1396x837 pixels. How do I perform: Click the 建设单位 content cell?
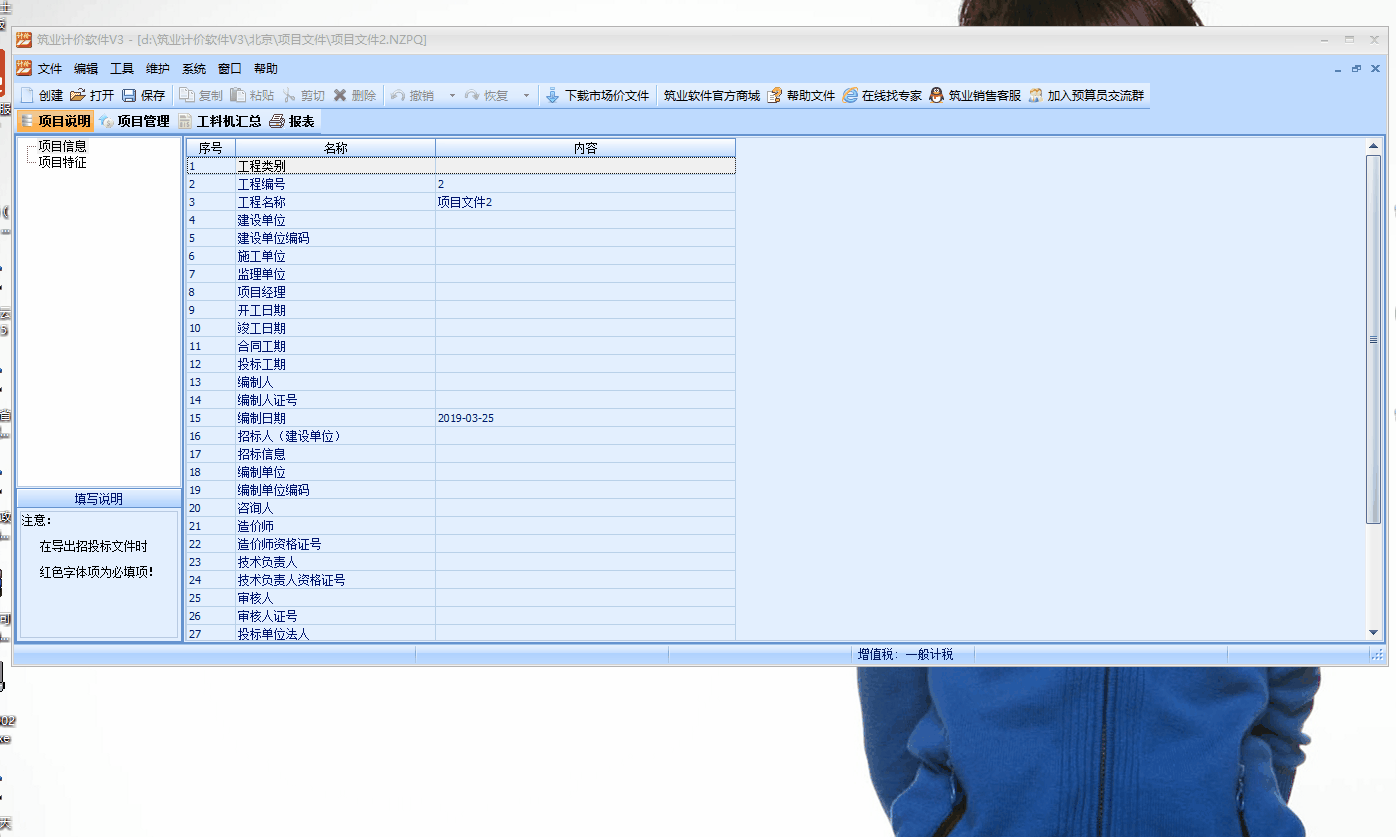[585, 220]
